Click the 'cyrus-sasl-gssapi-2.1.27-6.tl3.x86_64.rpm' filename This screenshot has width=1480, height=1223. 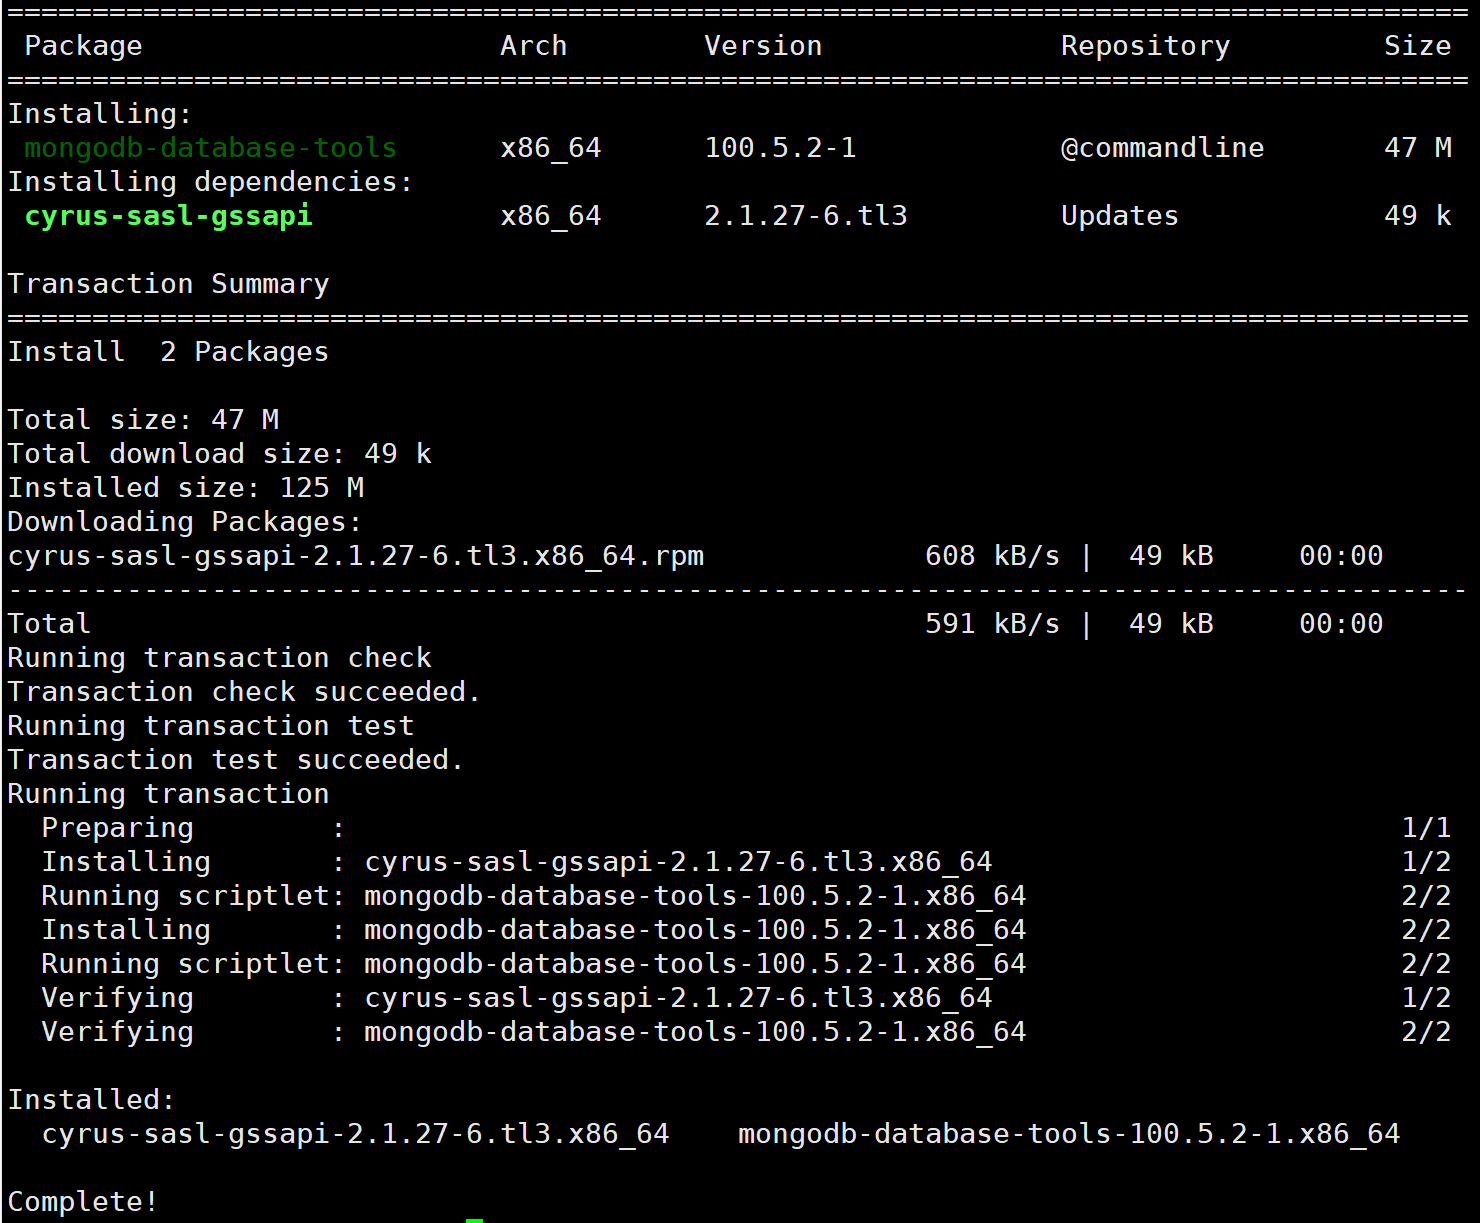pos(356,557)
